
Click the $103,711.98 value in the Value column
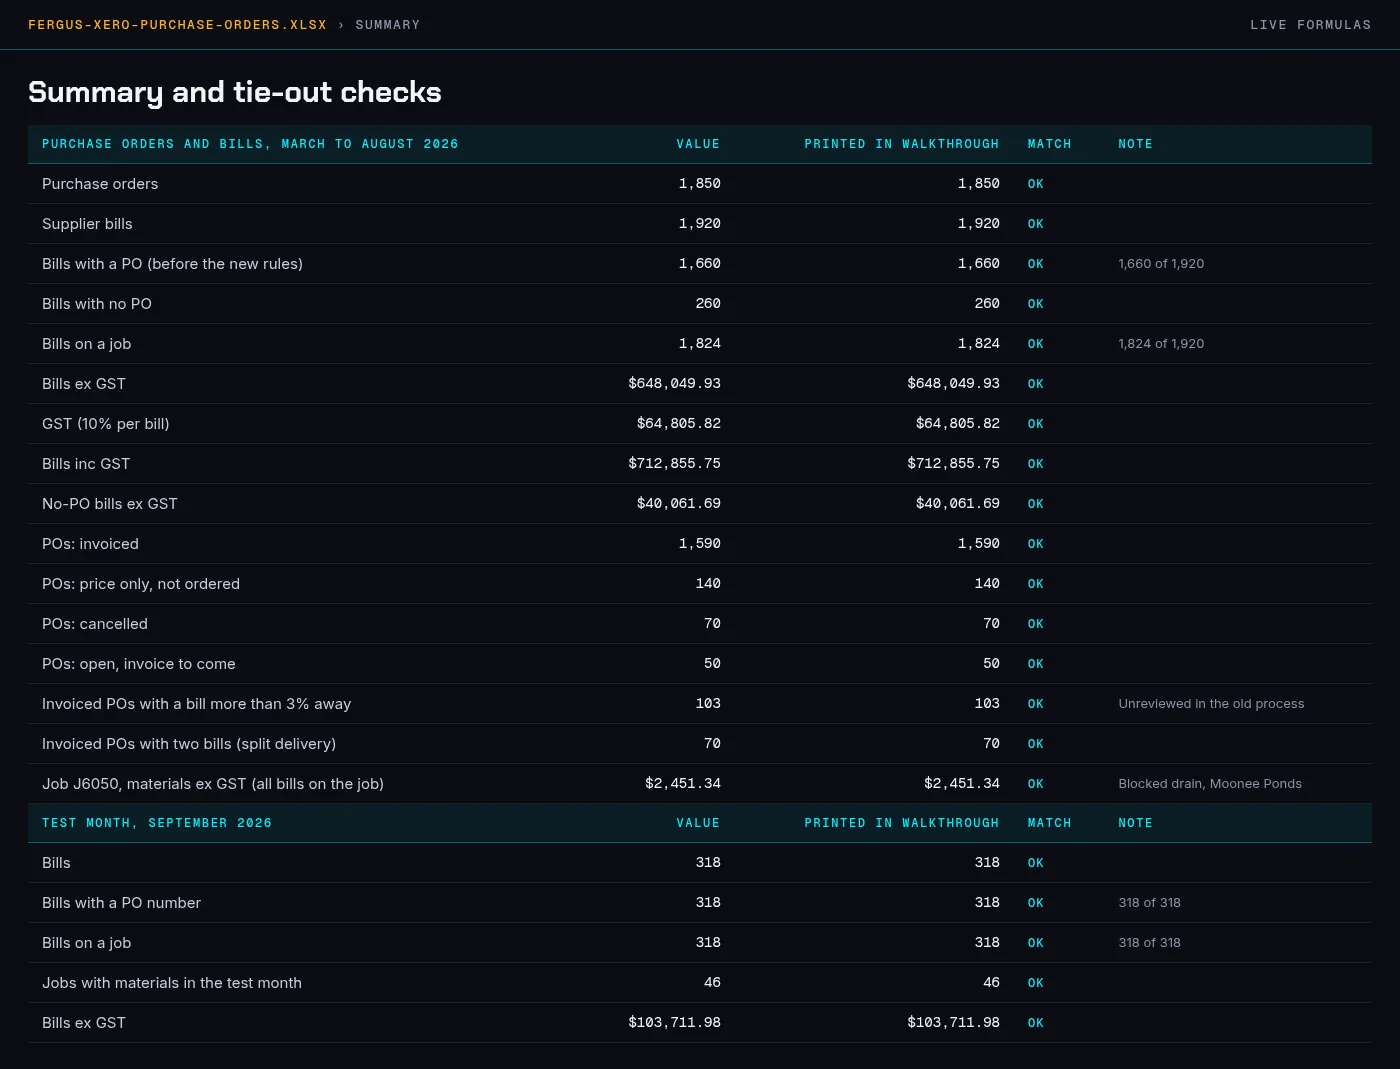click(674, 1023)
